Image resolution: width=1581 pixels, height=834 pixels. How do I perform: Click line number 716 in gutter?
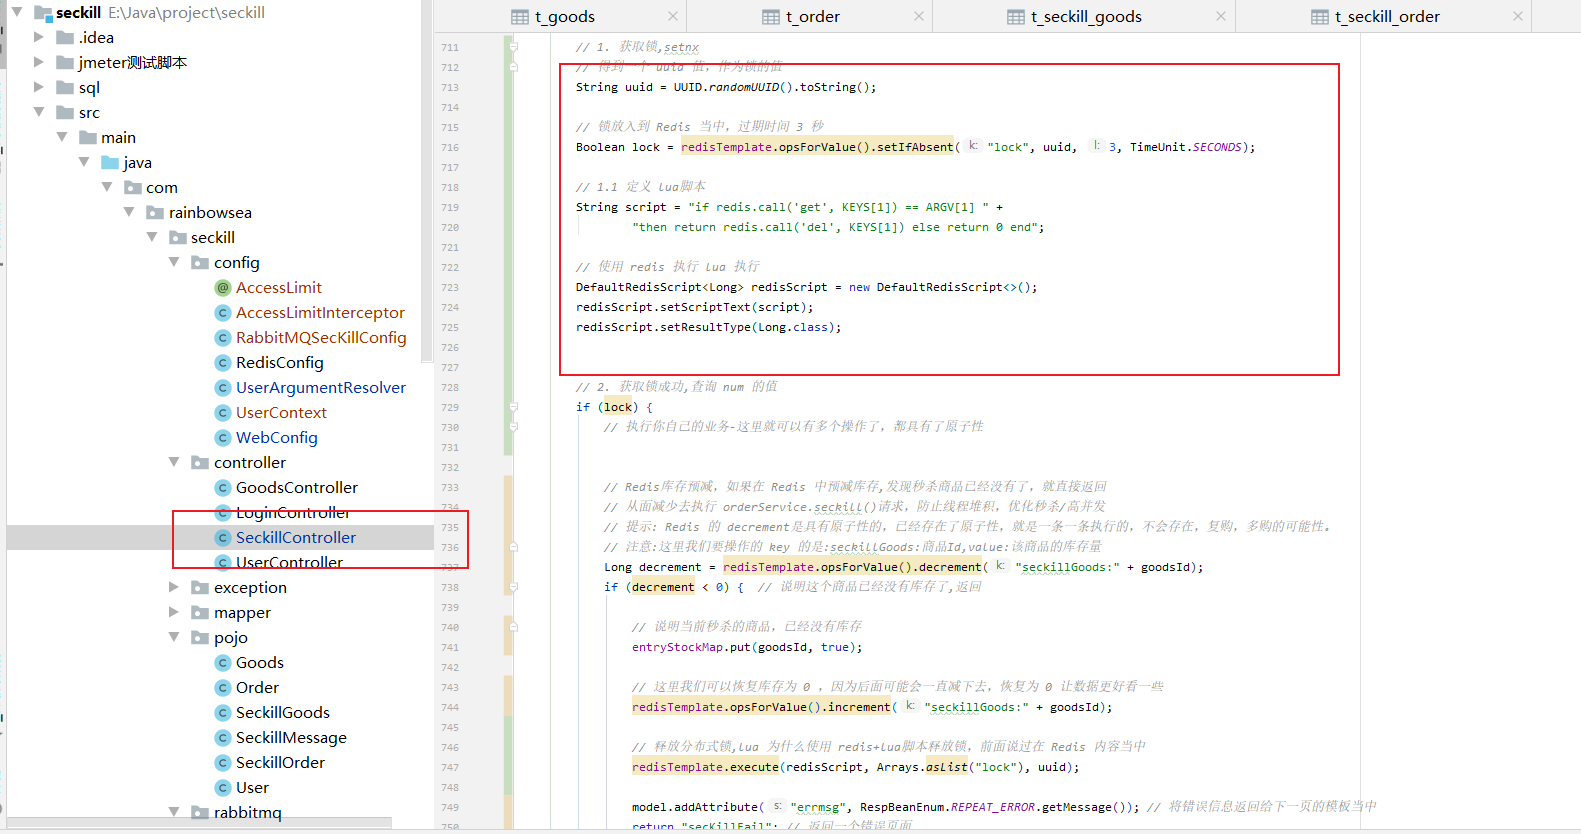tap(450, 148)
